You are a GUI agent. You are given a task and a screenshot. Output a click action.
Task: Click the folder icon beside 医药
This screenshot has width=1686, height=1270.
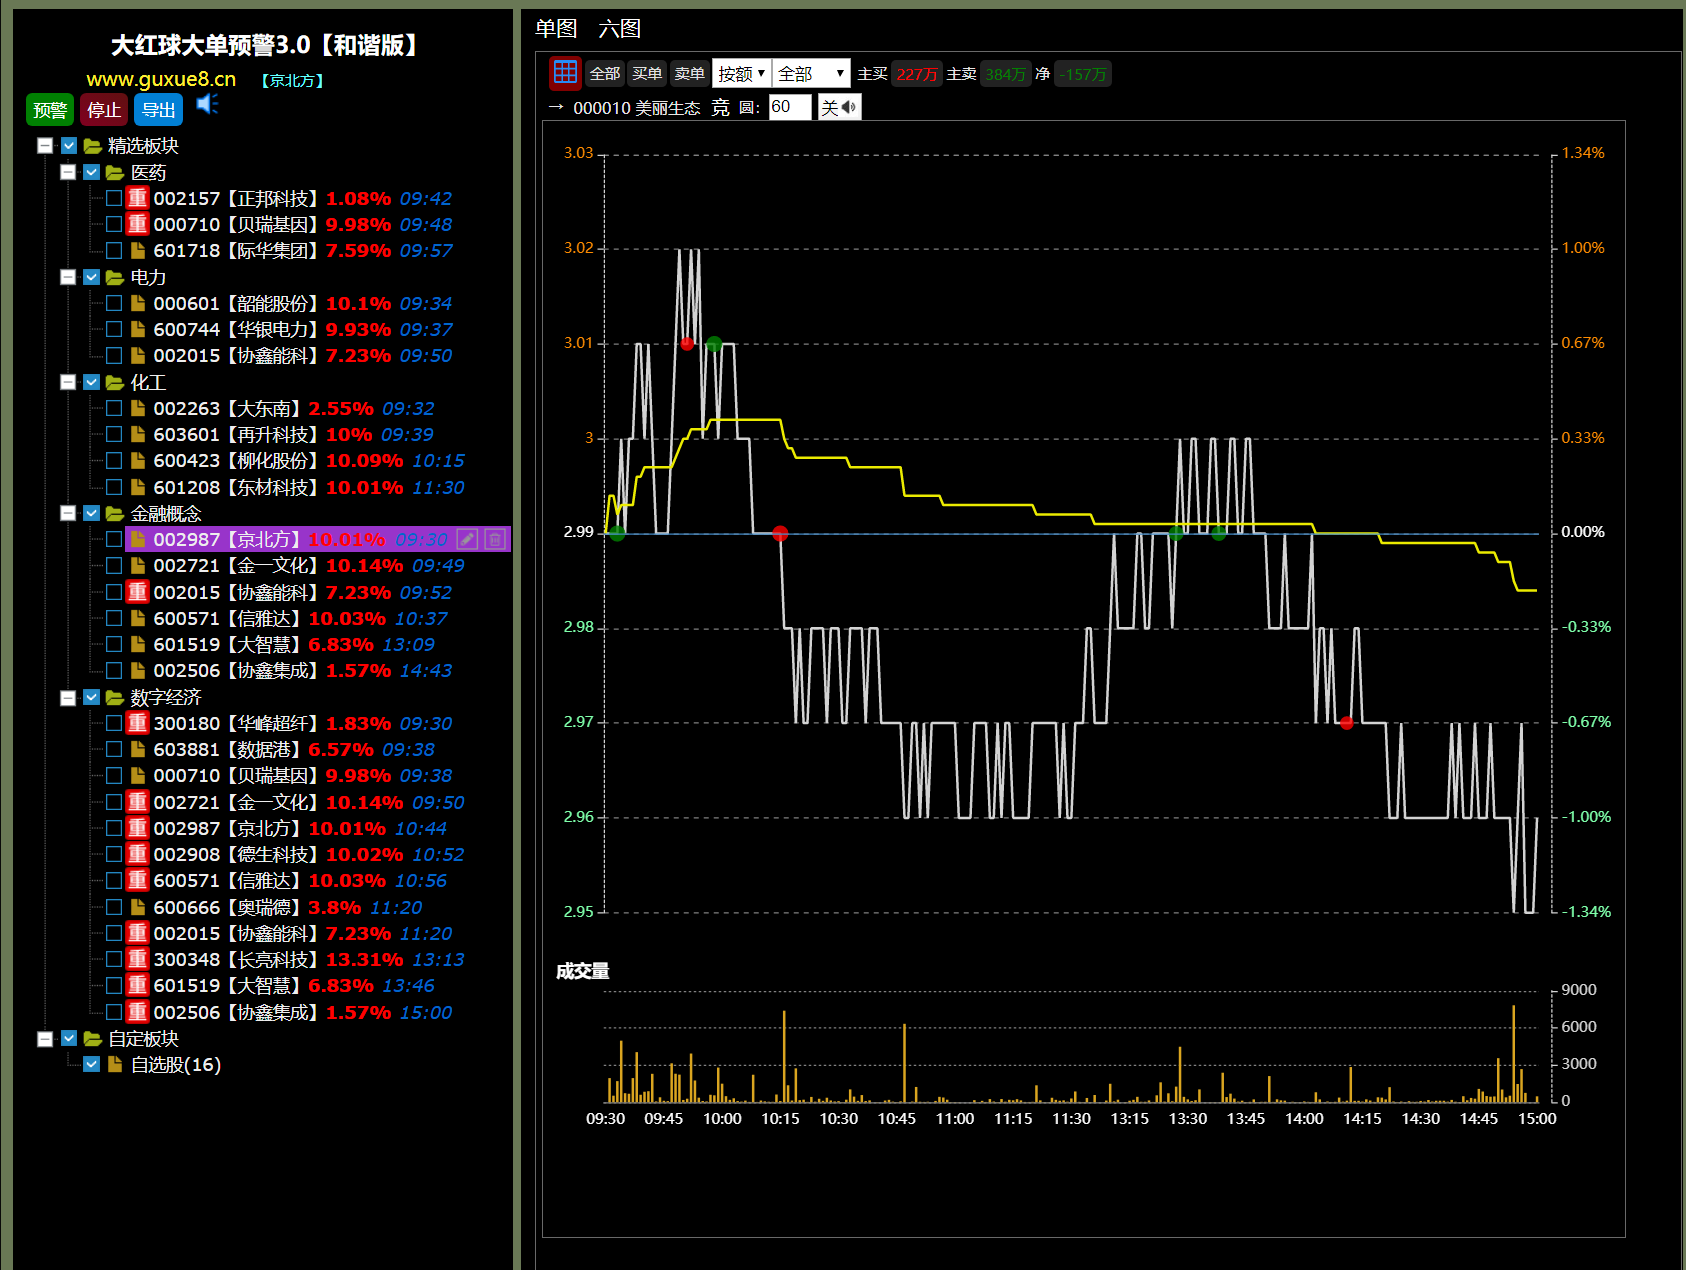115,173
